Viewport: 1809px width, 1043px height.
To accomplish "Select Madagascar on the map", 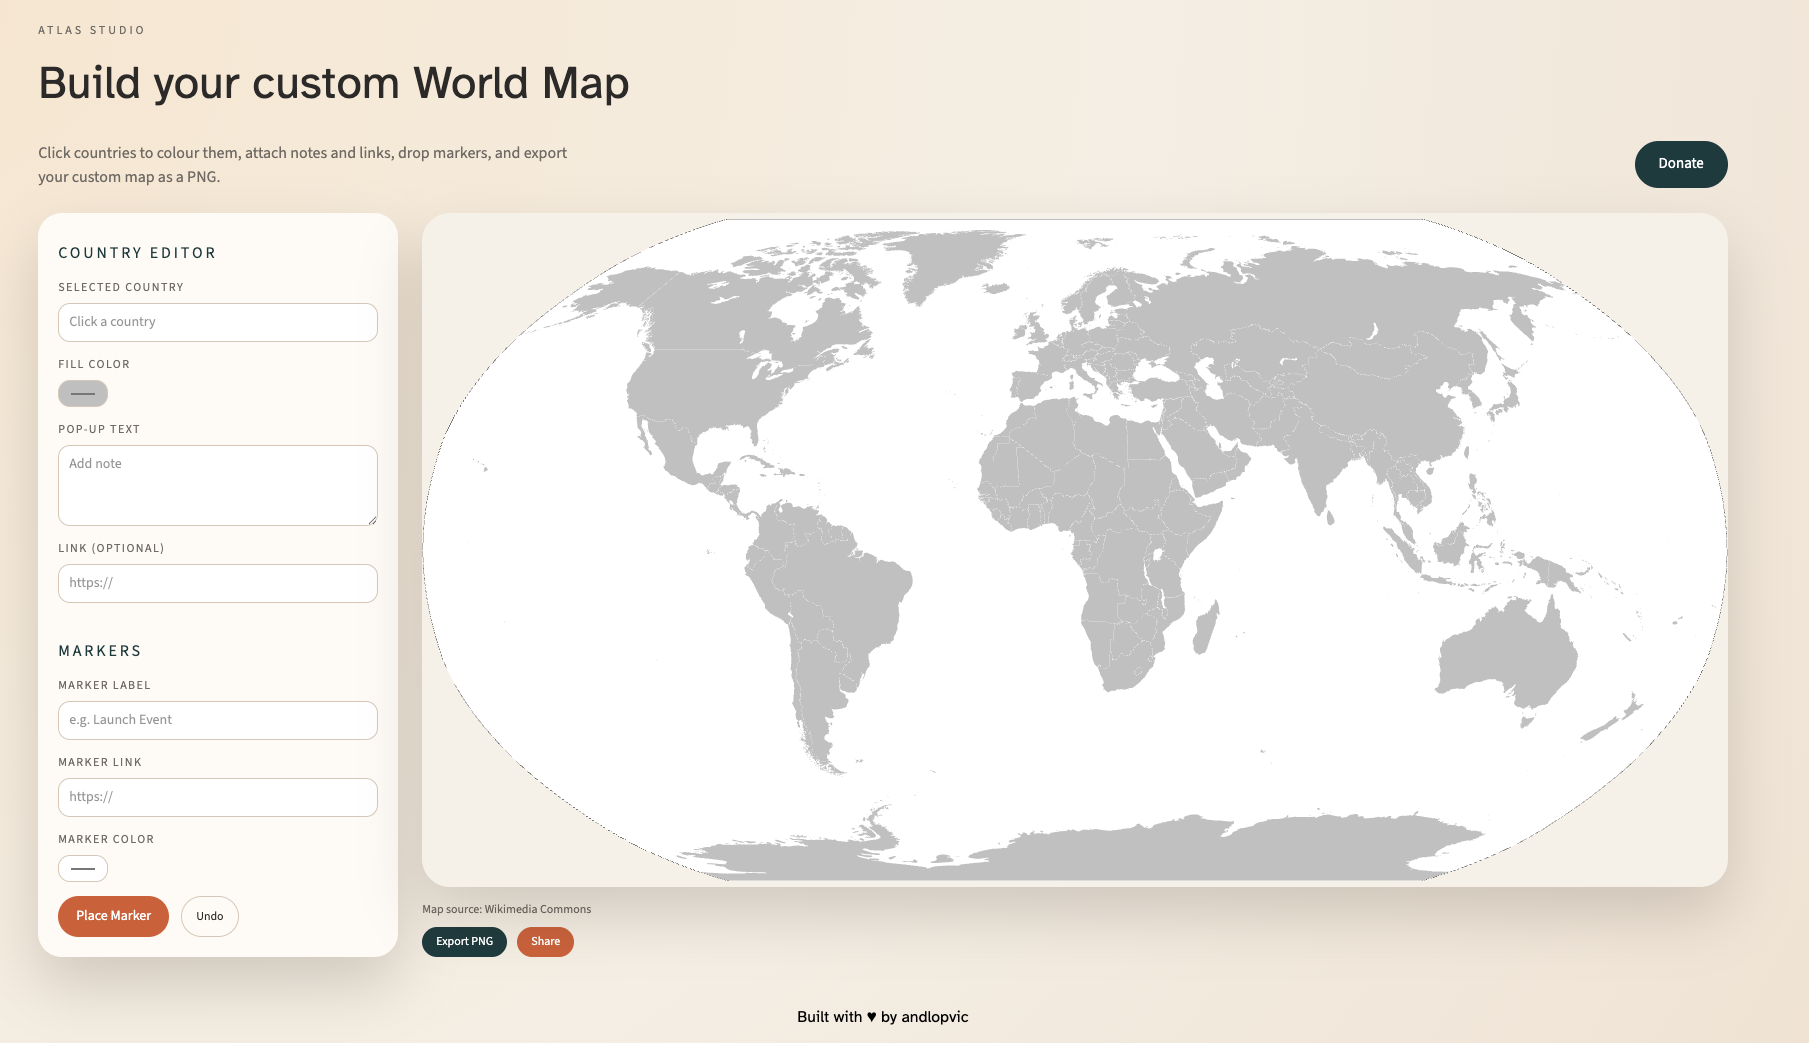I will (1206, 627).
